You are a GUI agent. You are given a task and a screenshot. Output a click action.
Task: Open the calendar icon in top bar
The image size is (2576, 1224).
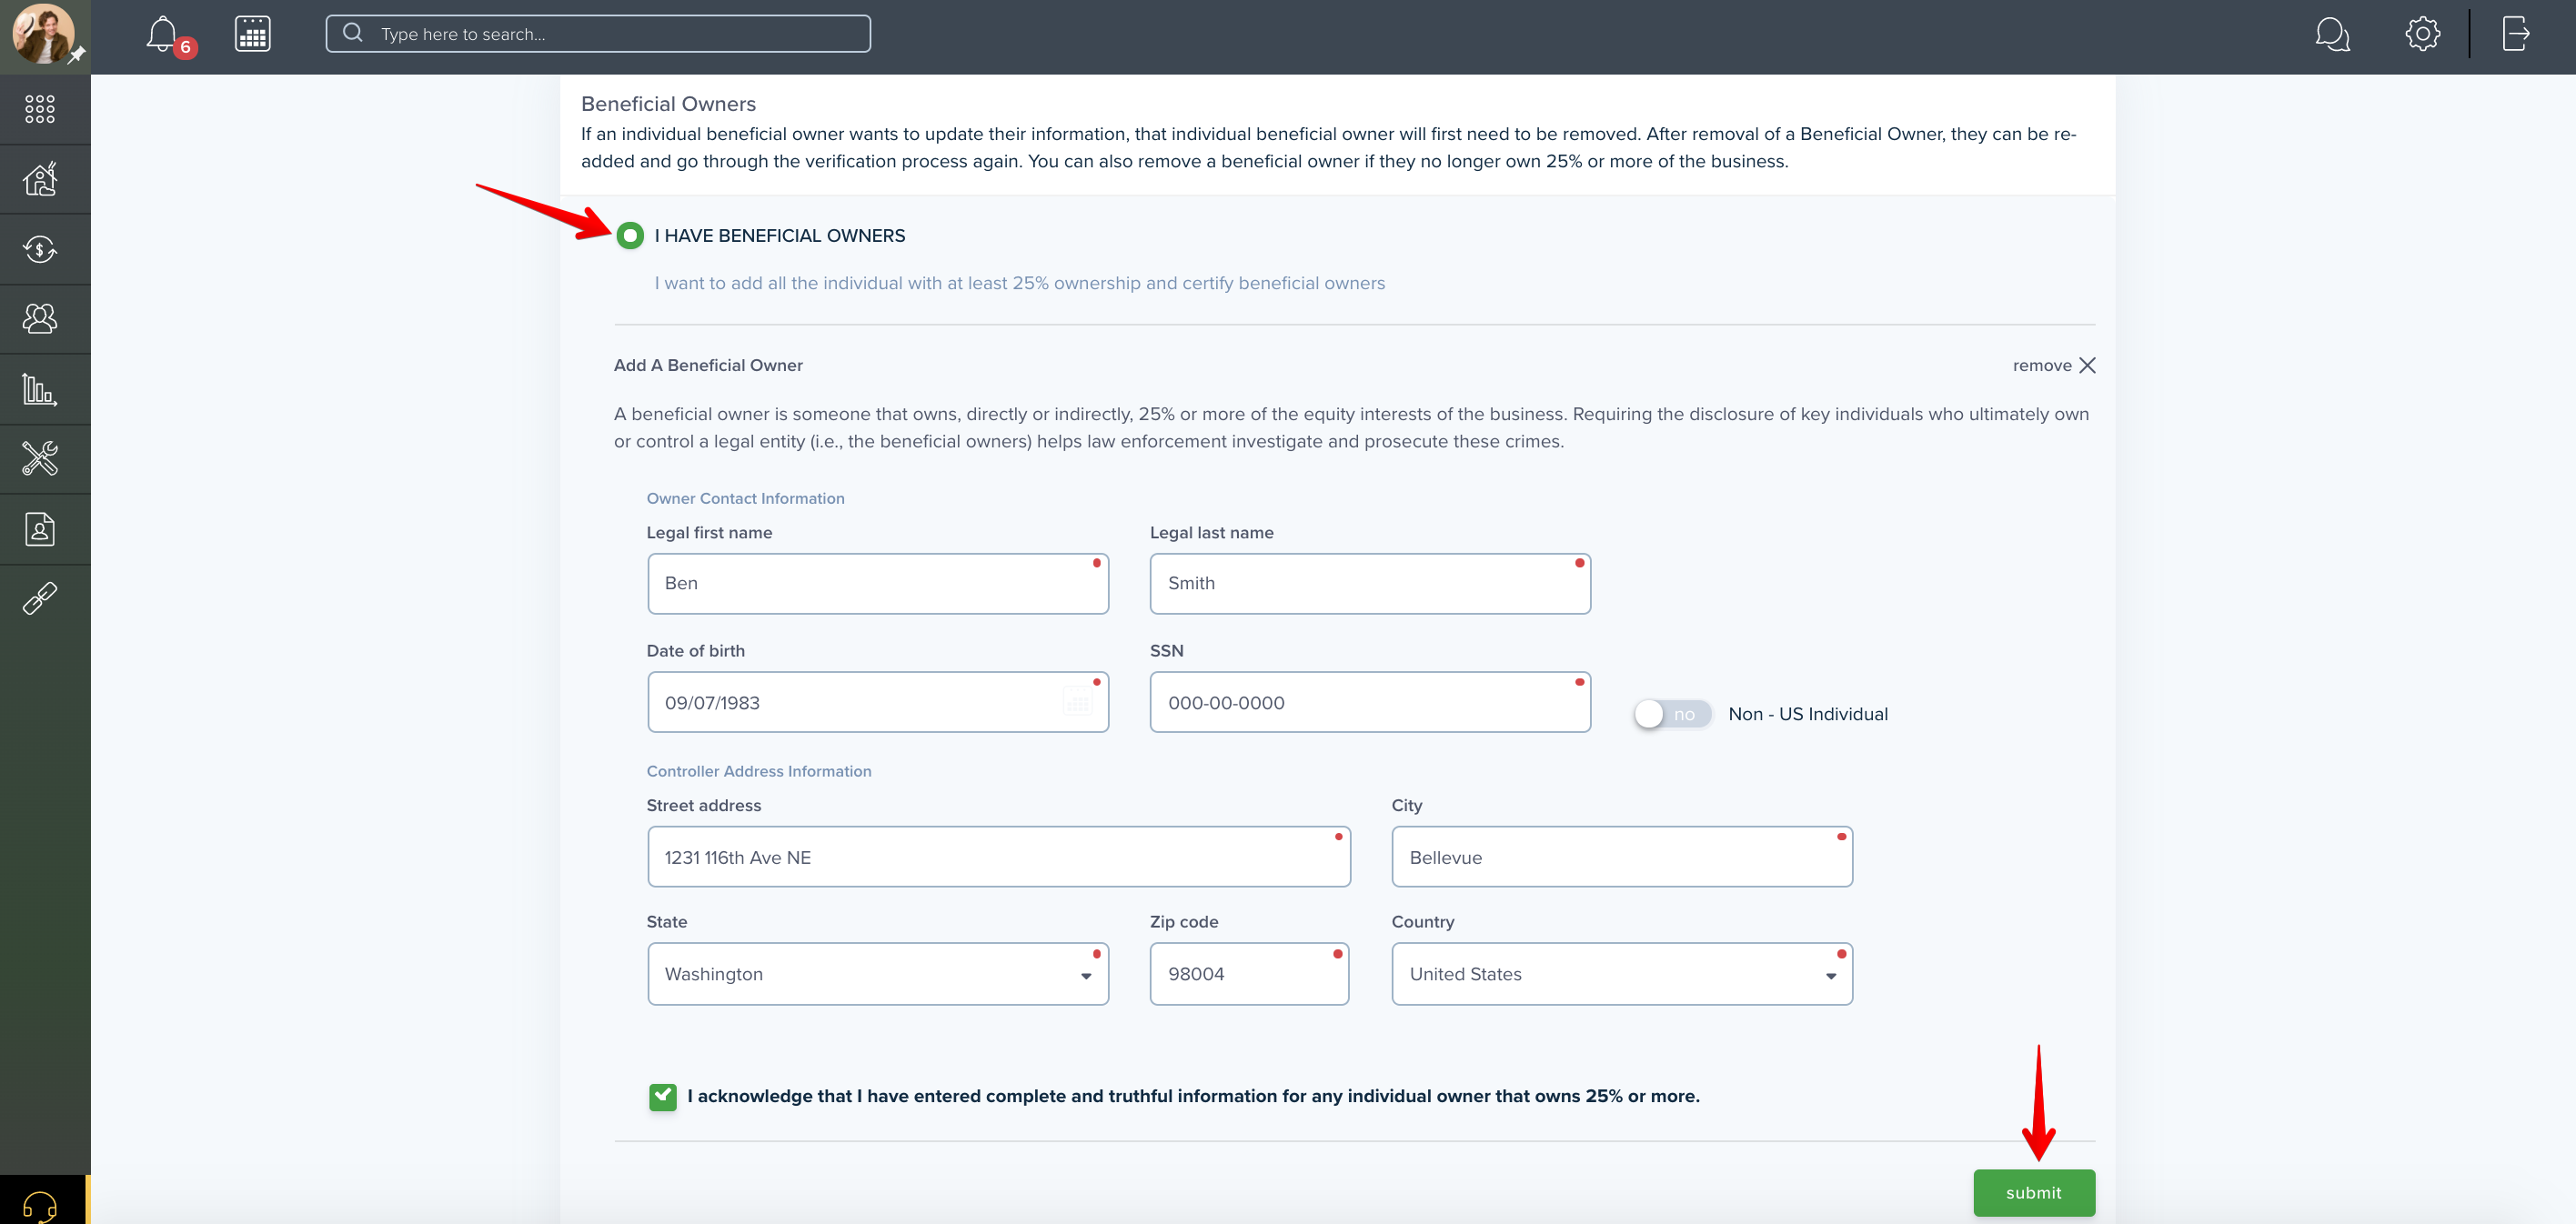click(253, 34)
